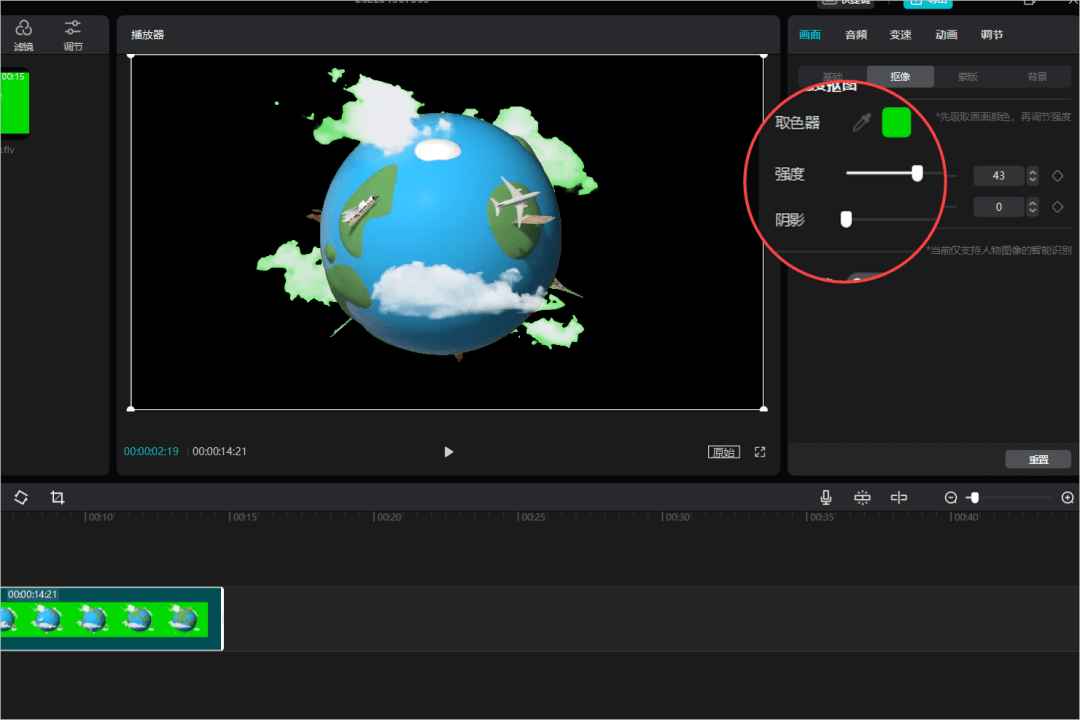1080x720 pixels.
Task: Click the green picked color swatch
Action: click(896, 123)
